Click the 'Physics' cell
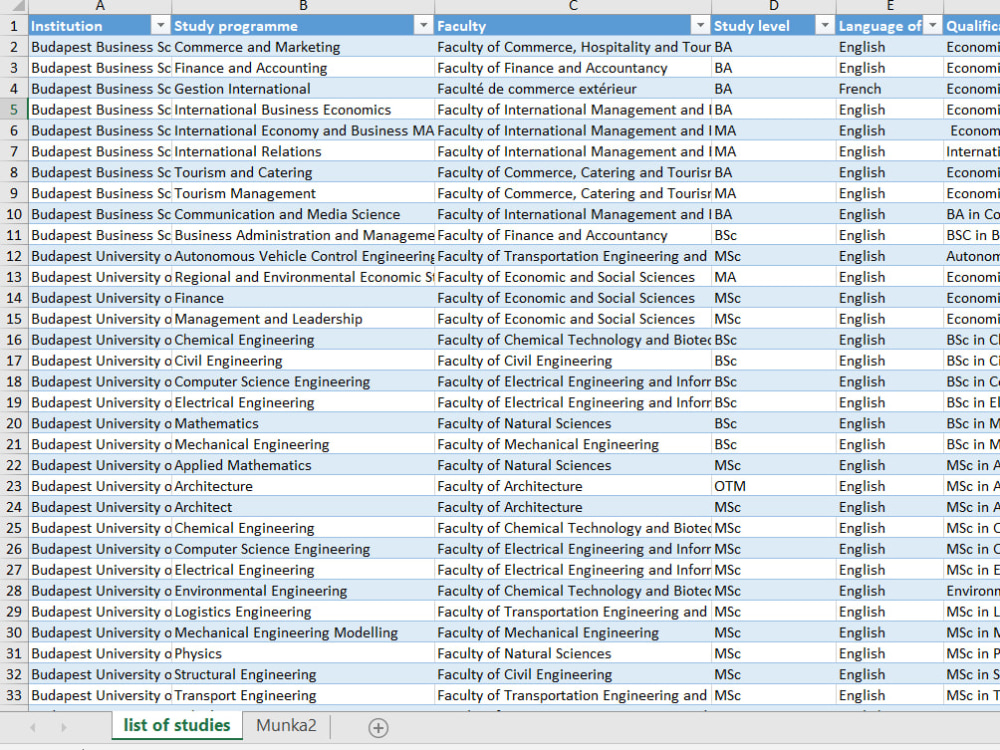Viewport: 1000px width, 750px height. (x=303, y=654)
